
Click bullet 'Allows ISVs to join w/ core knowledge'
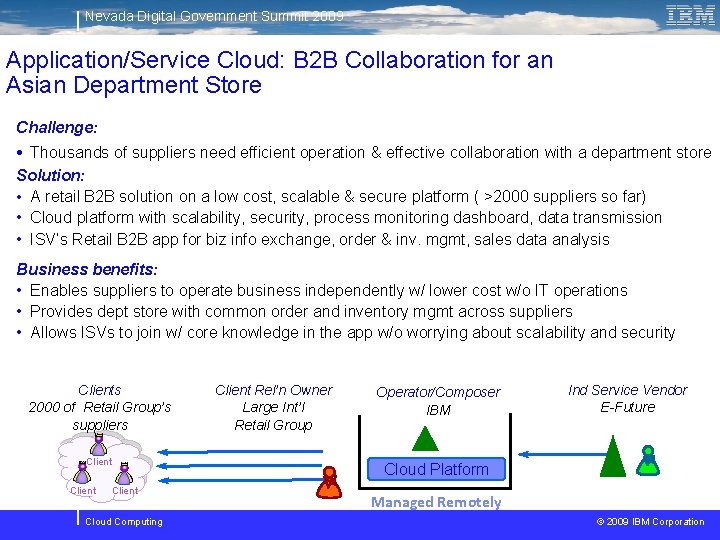click(x=353, y=332)
